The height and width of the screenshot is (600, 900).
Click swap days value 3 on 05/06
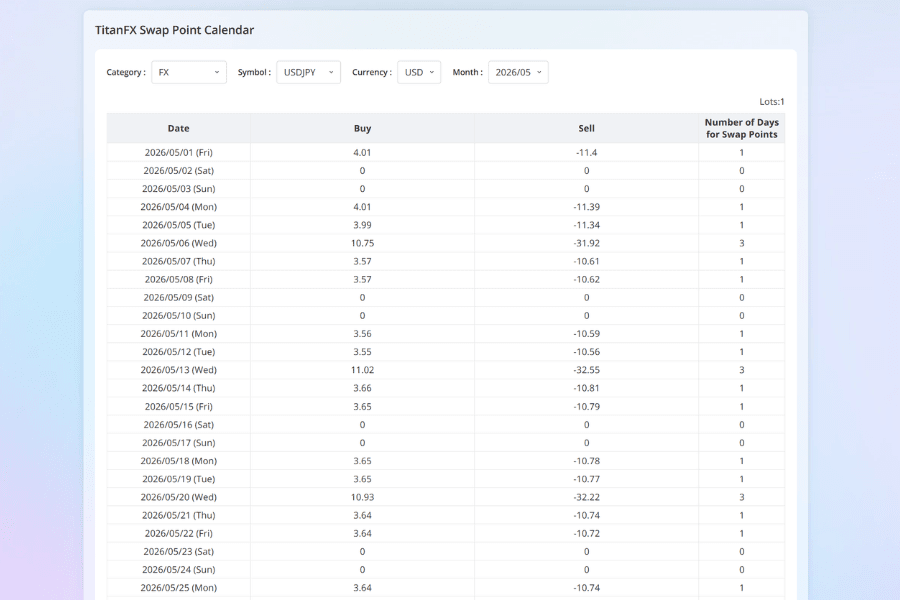(742, 243)
